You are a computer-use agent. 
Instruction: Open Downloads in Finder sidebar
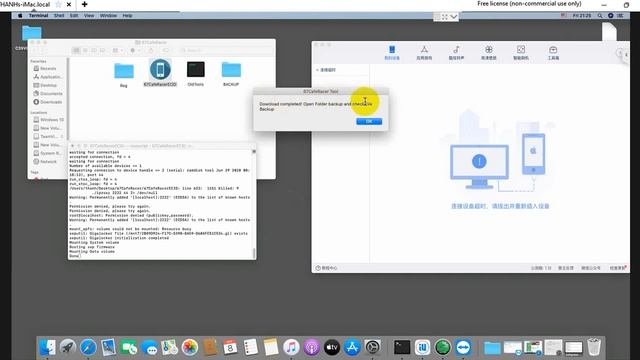click(x=48, y=102)
